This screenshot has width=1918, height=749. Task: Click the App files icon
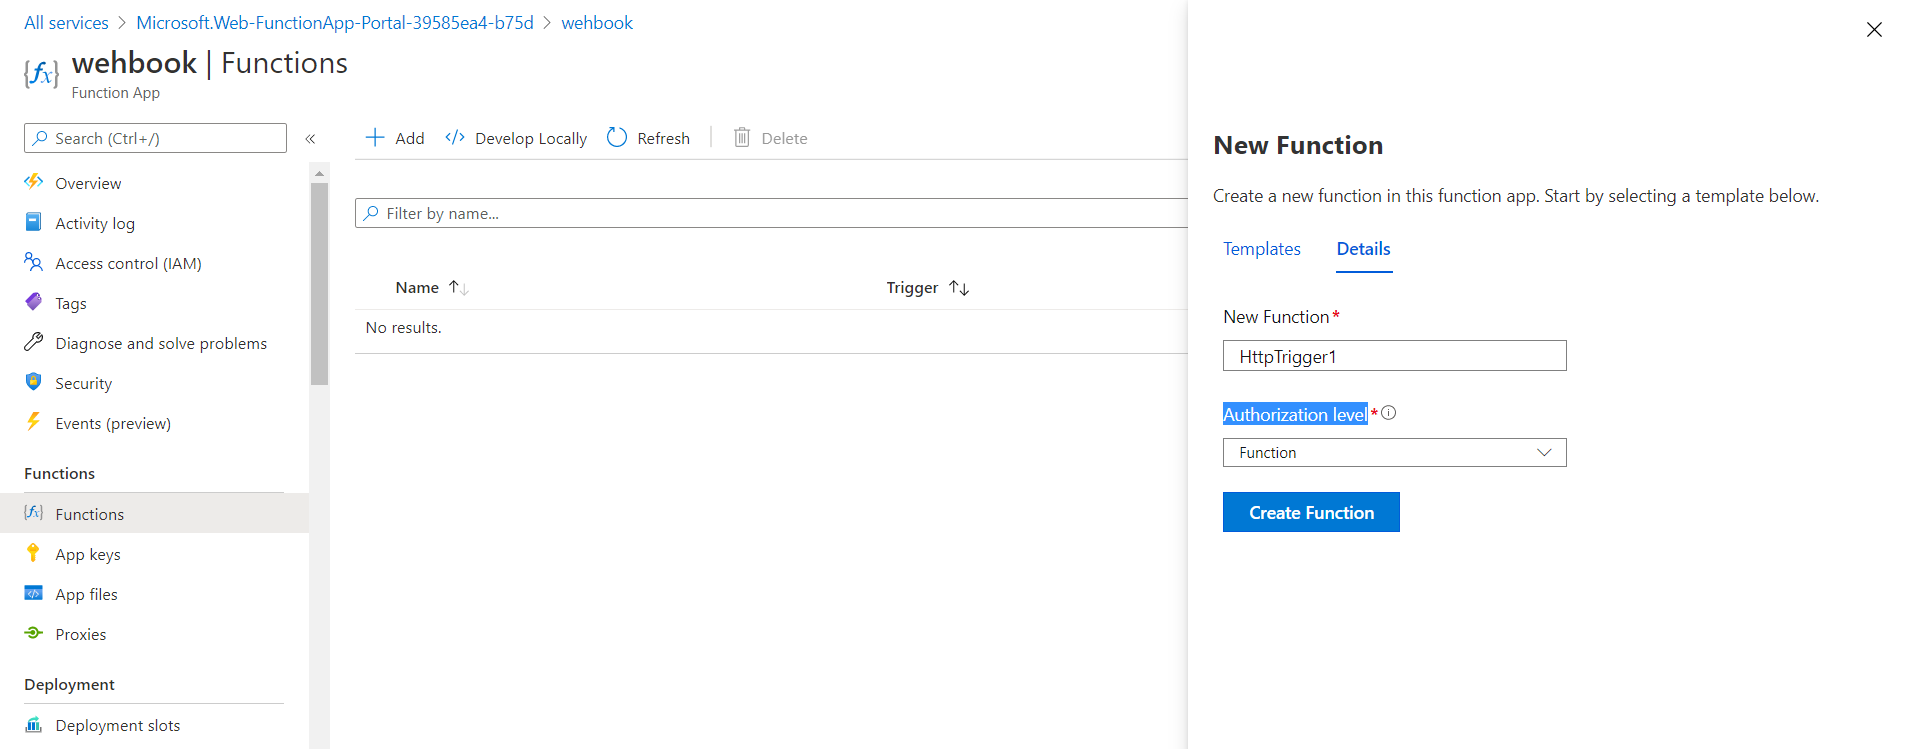[34, 593]
